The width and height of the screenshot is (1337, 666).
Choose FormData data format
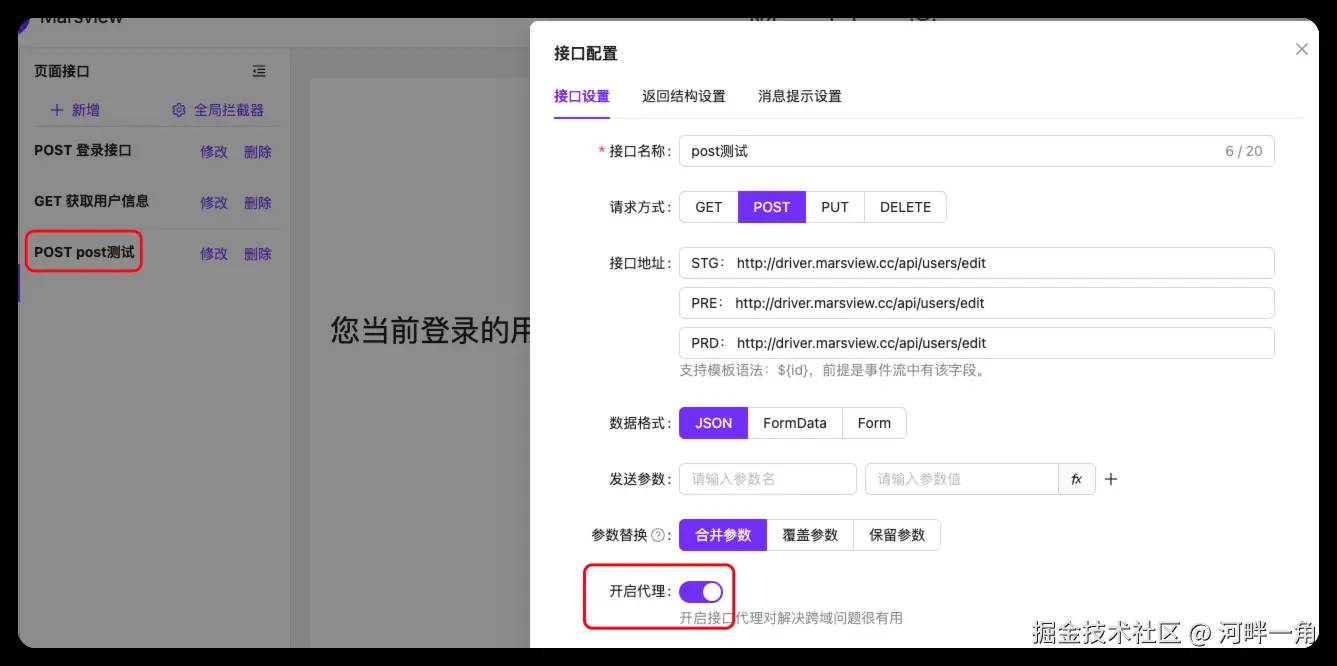coord(795,423)
